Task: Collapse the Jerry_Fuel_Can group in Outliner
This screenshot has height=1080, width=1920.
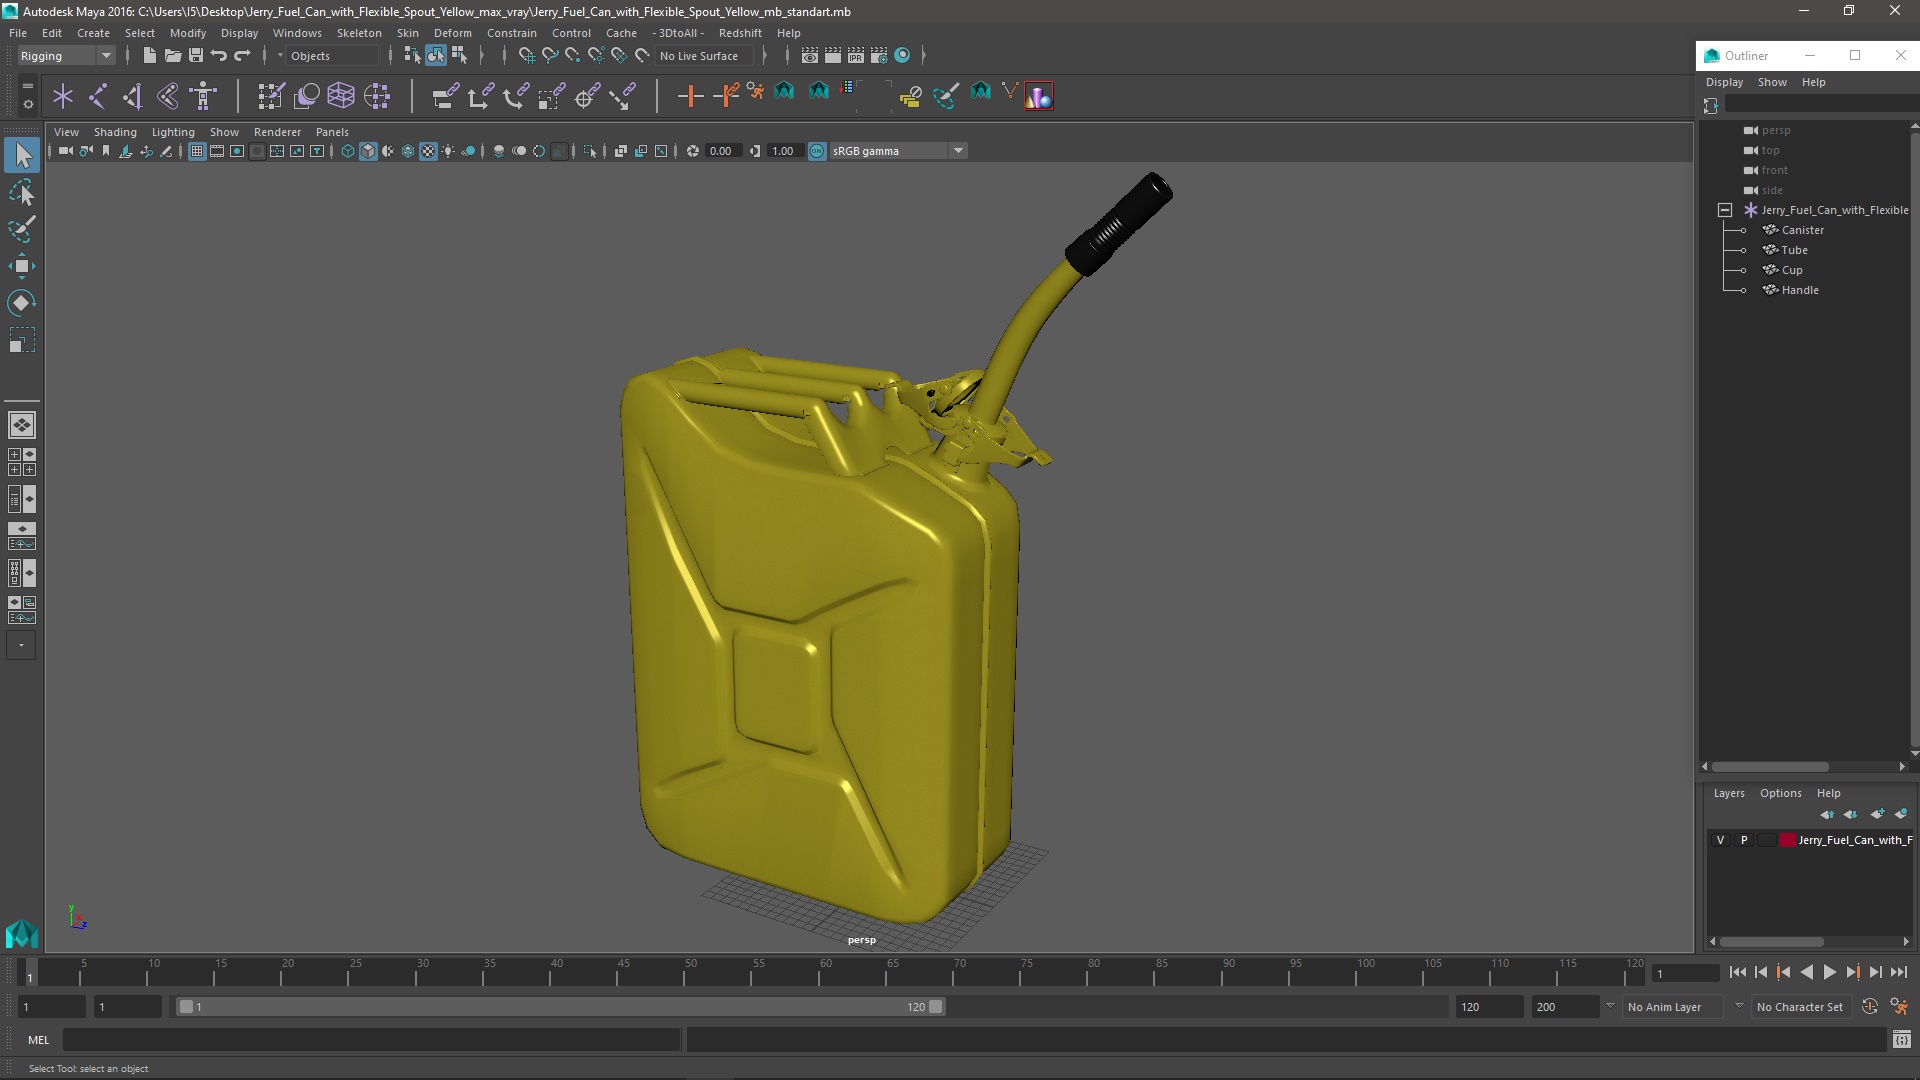Action: click(1725, 210)
